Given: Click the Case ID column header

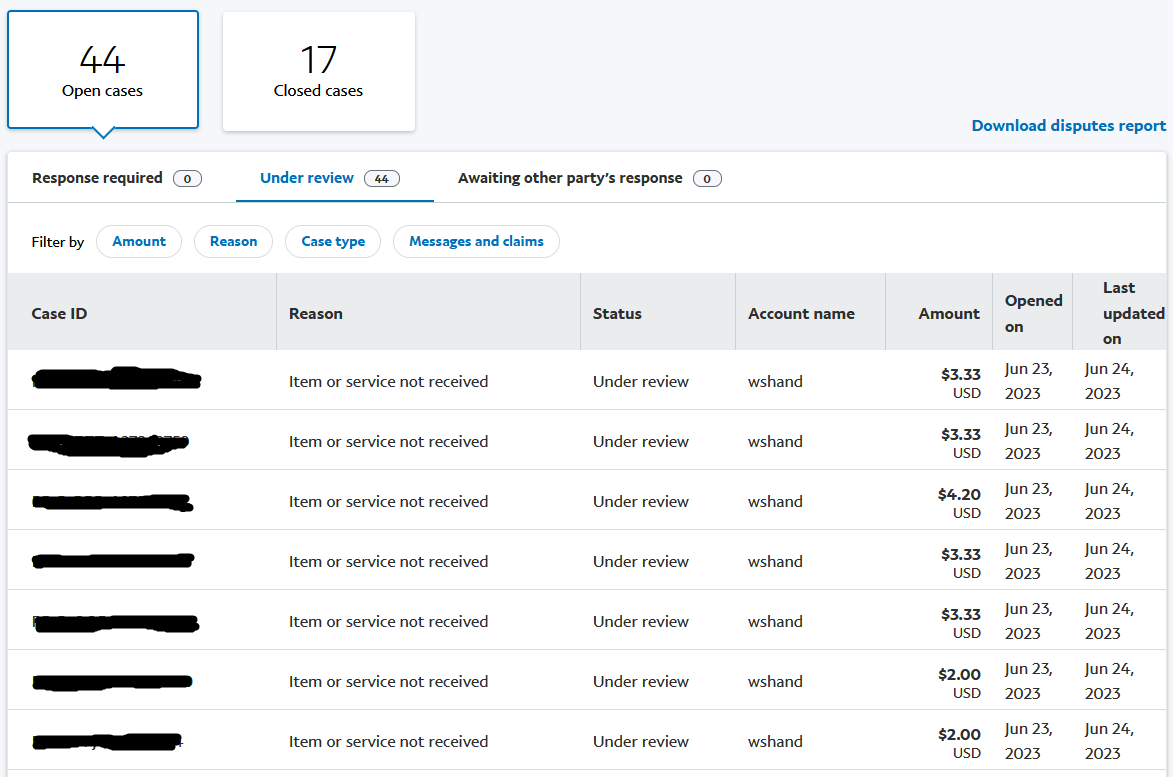Looking at the screenshot, I should pos(59,314).
